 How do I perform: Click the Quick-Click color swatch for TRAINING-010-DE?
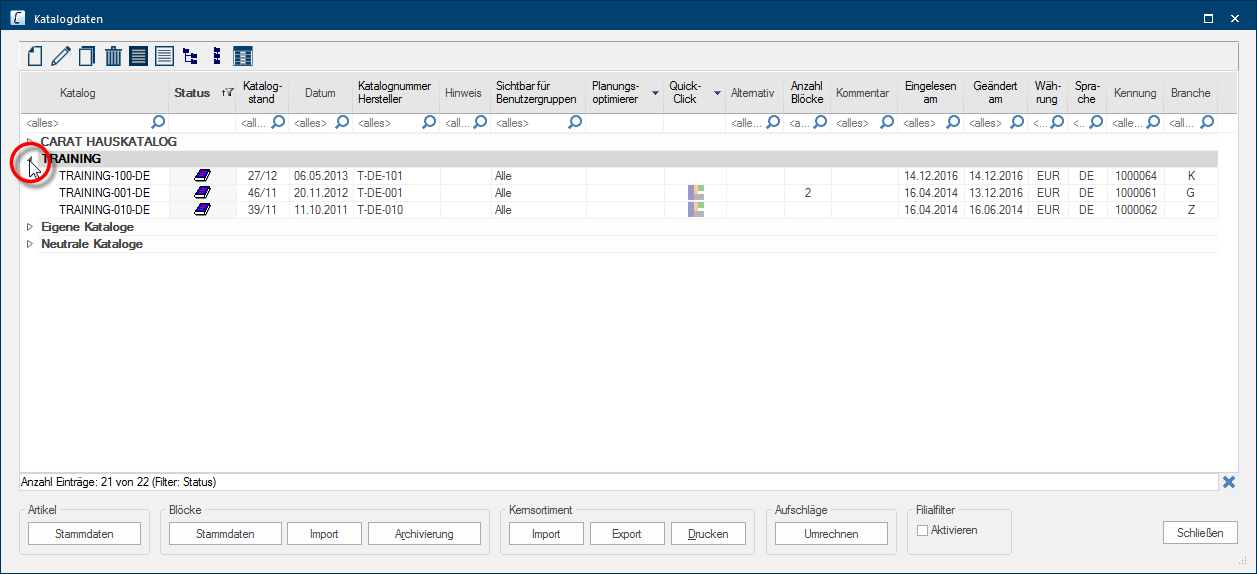tap(695, 210)
